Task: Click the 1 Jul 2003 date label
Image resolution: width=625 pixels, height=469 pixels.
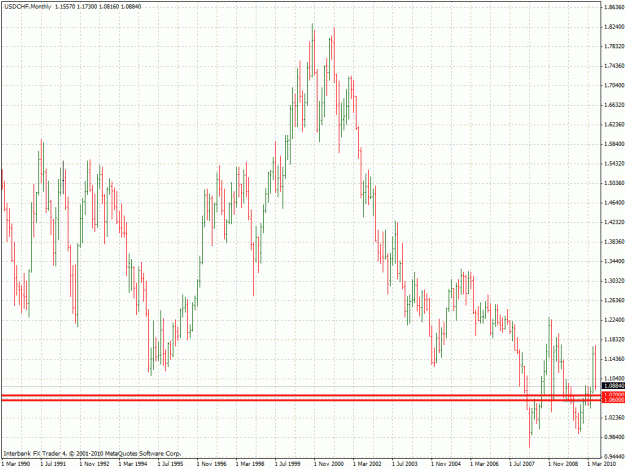Action: pos(405,464)
